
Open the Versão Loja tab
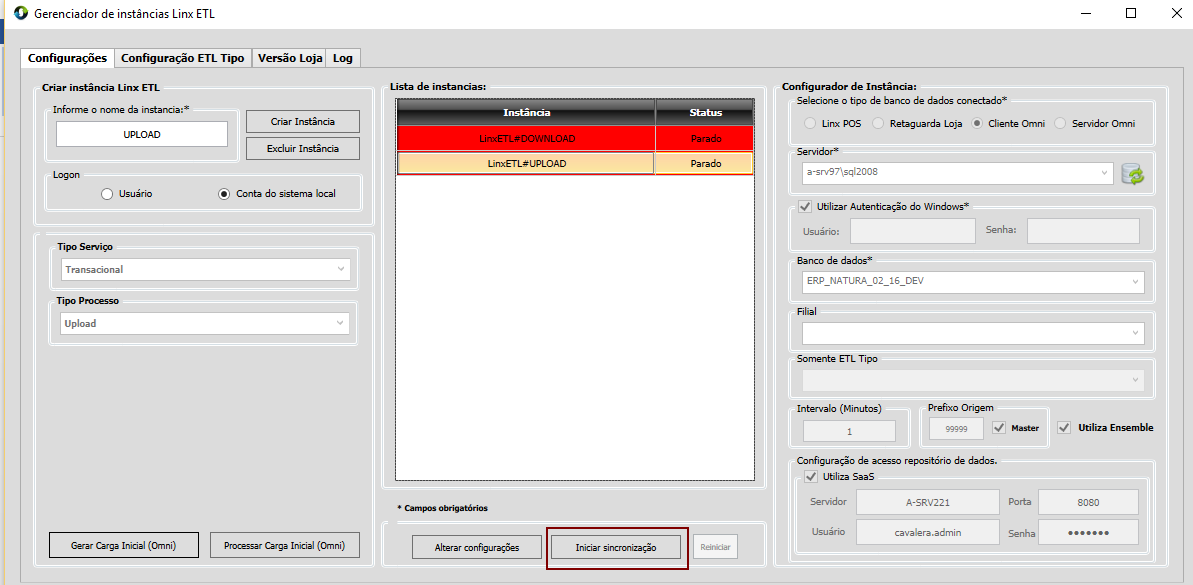[x=290, y=58]
